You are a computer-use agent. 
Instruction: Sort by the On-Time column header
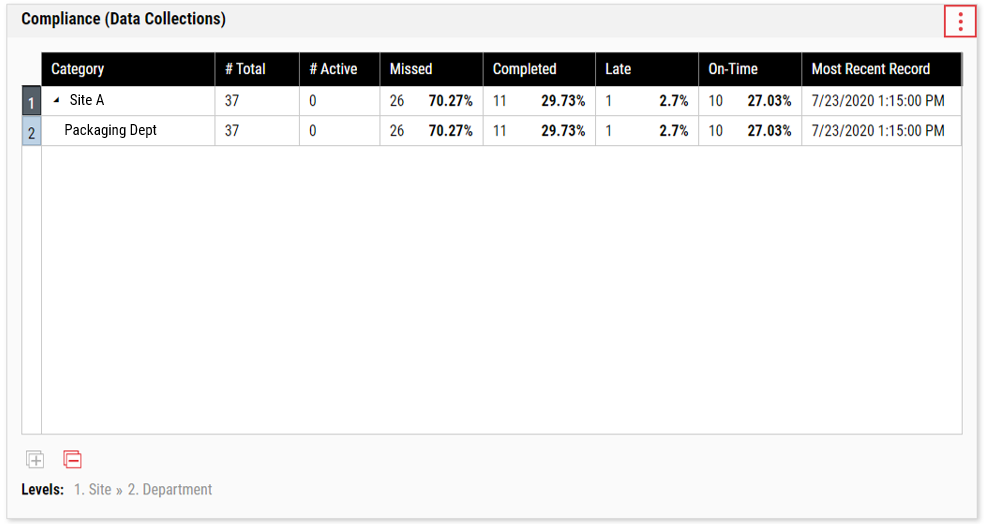tap(750, 69)
